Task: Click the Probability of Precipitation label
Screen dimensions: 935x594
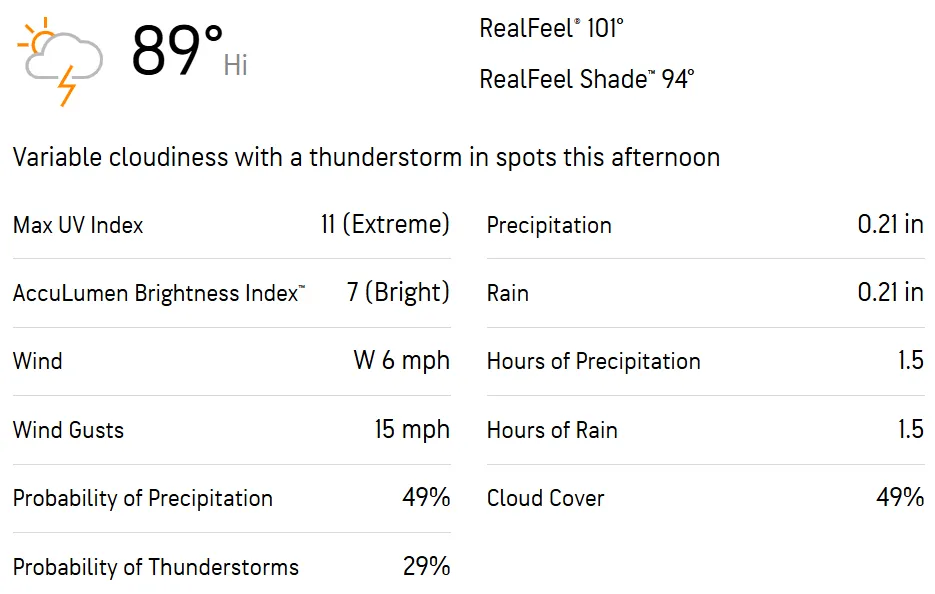Action: [x=143, y=498]
